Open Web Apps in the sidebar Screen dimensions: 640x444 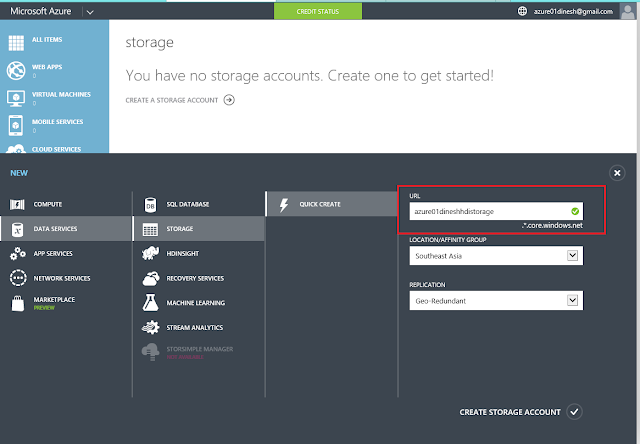pyautogui.click(x=16, y=71)
